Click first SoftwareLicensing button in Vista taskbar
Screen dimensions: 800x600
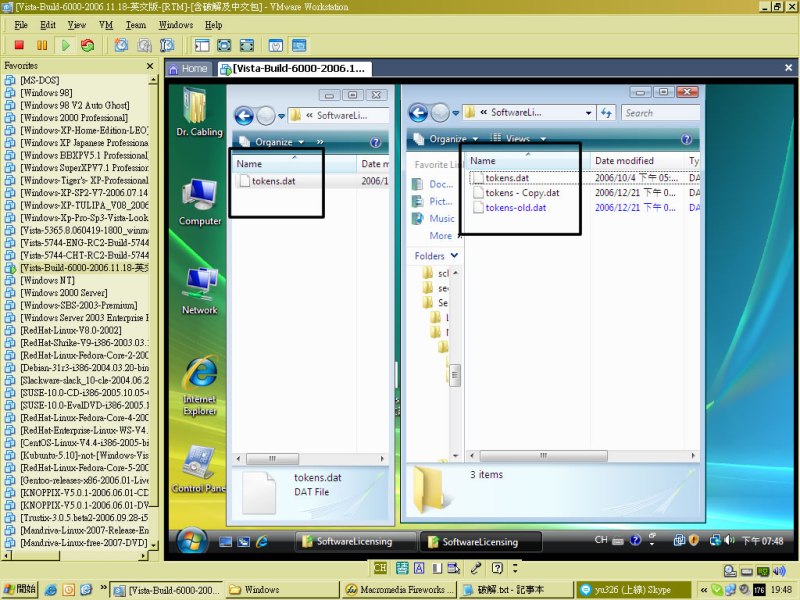tap(354, 541)
